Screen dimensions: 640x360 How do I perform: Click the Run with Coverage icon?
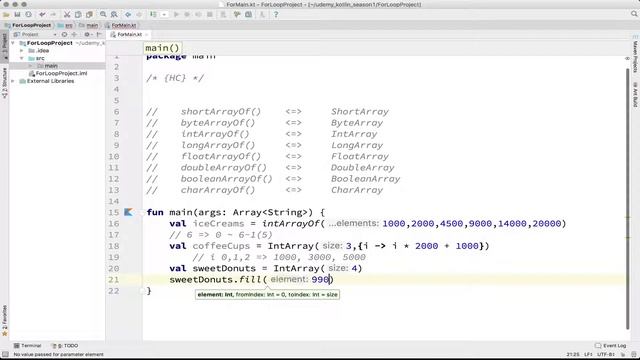coord(198,15)
